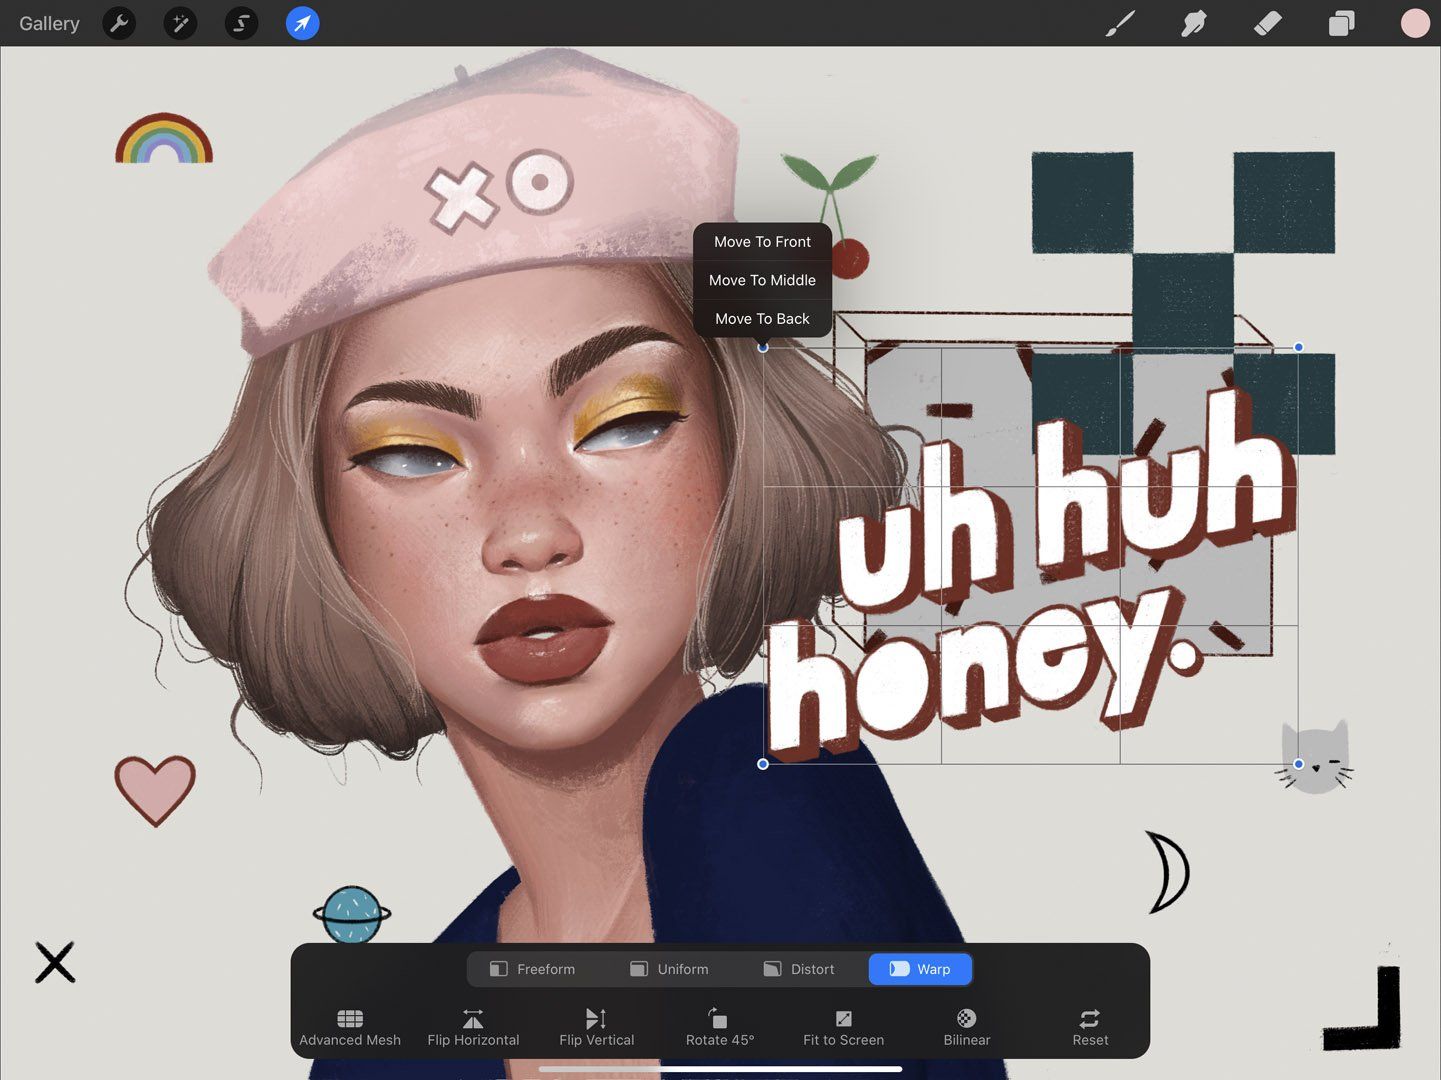Enable Distort transform mode

(x=798, y=968)
